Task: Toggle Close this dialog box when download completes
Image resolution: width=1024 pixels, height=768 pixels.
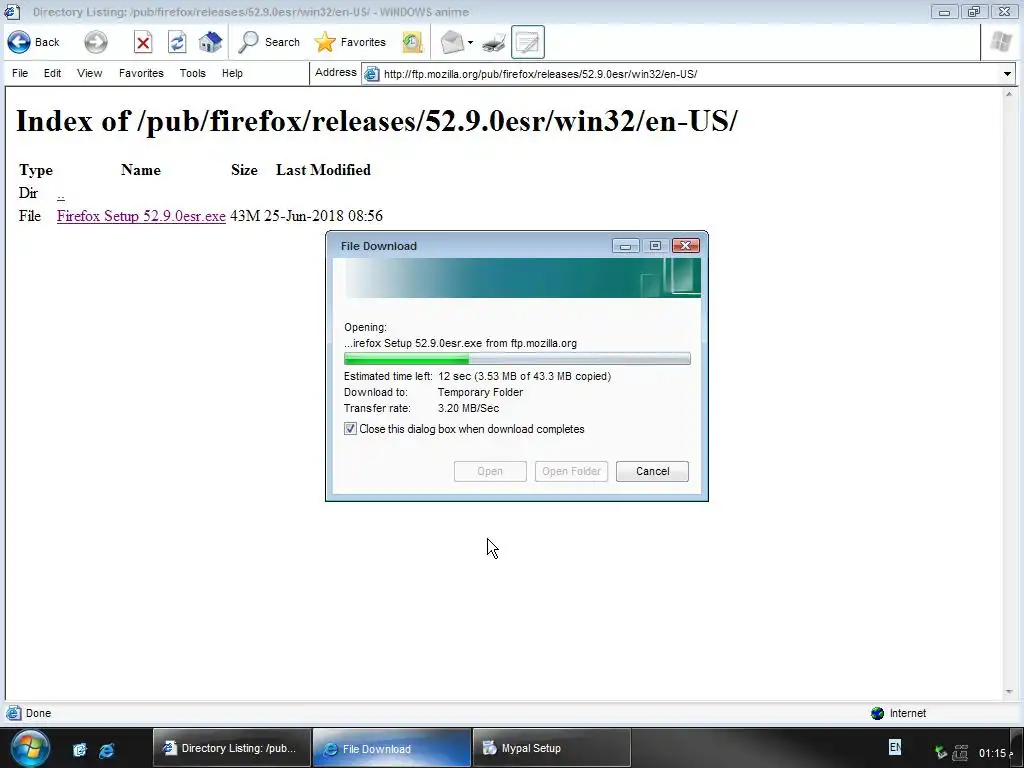Action: [x=350, y=429]
